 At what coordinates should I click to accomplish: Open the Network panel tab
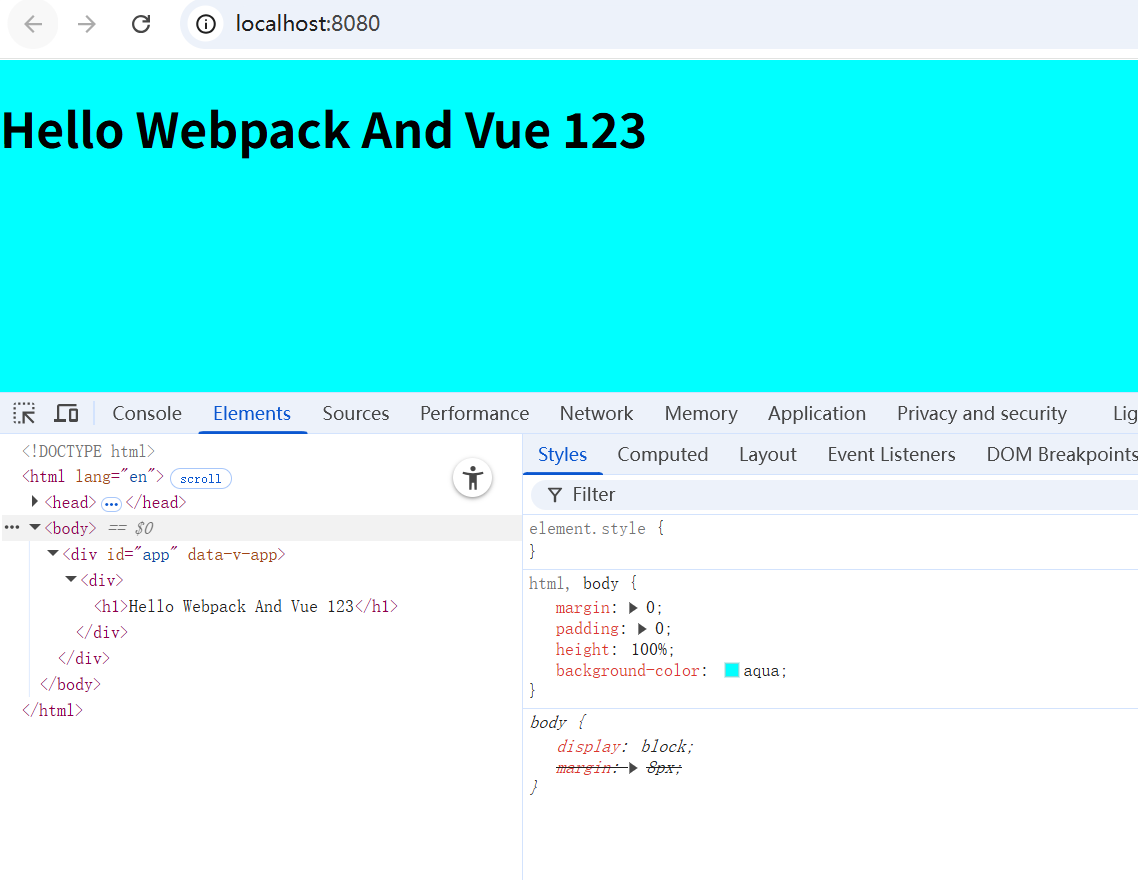(x=597, y=414)
